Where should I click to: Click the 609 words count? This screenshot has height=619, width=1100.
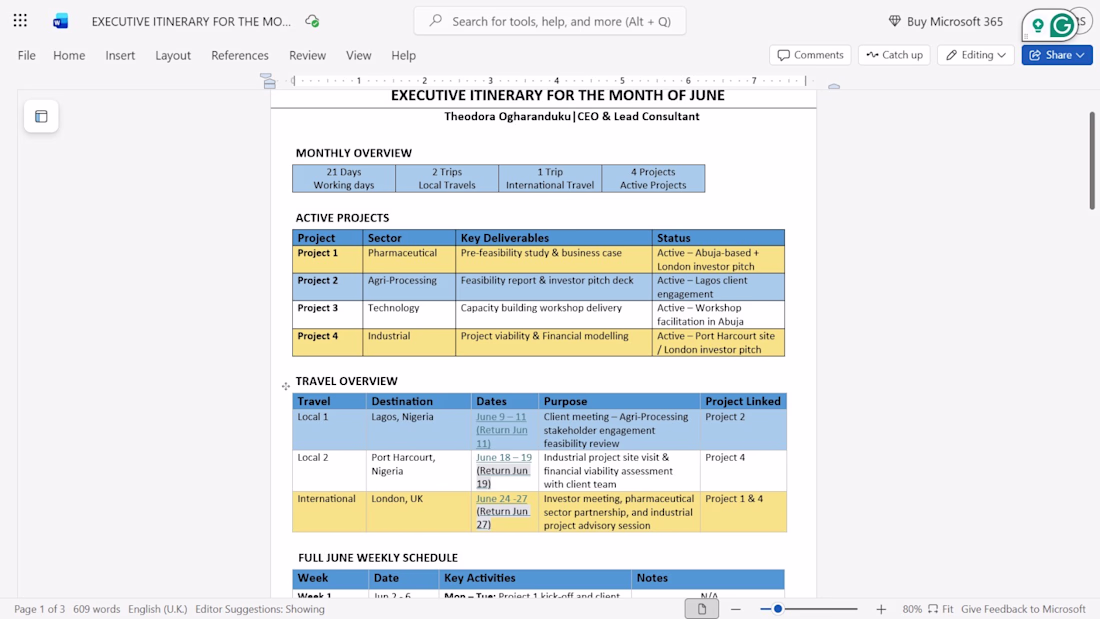coord(97,609)
